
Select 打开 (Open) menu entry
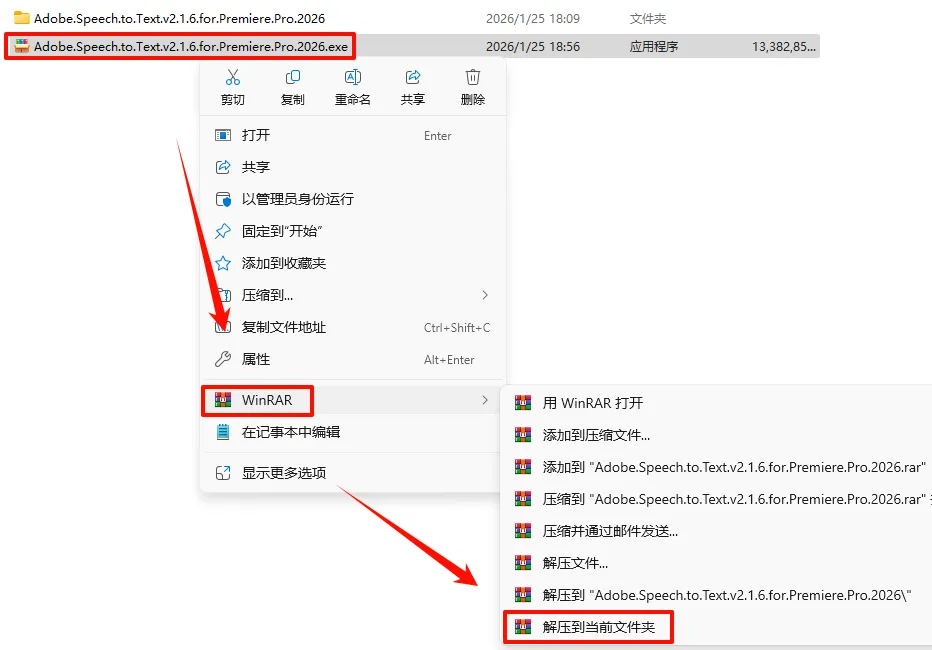(x=353, y=135)
